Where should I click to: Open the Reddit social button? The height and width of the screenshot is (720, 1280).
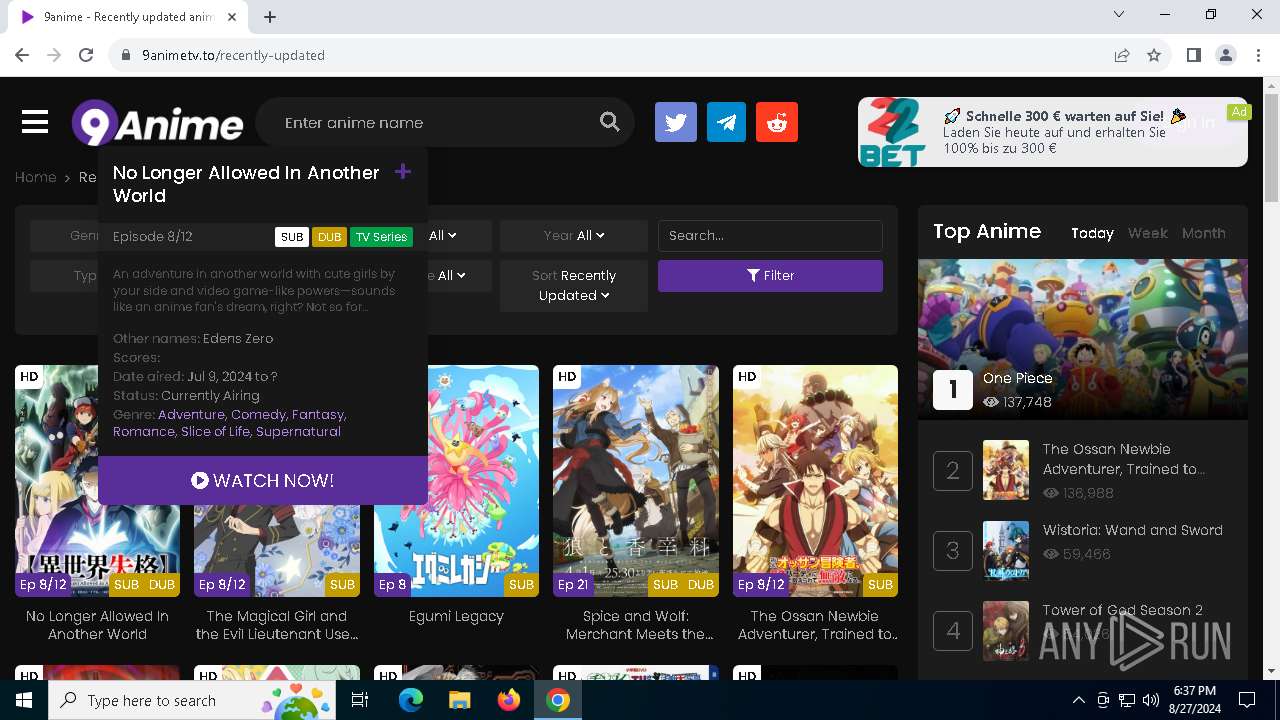coord(777,123)
